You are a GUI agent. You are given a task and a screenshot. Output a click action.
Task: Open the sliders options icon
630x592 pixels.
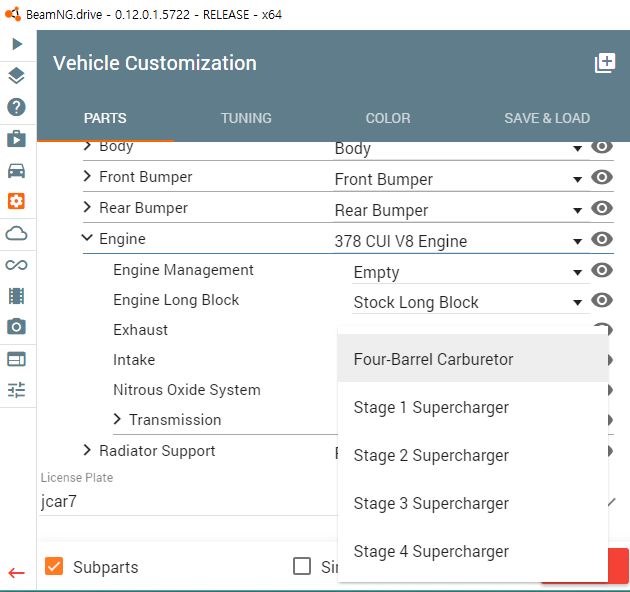pyautogui.click(x=16, y=390)
